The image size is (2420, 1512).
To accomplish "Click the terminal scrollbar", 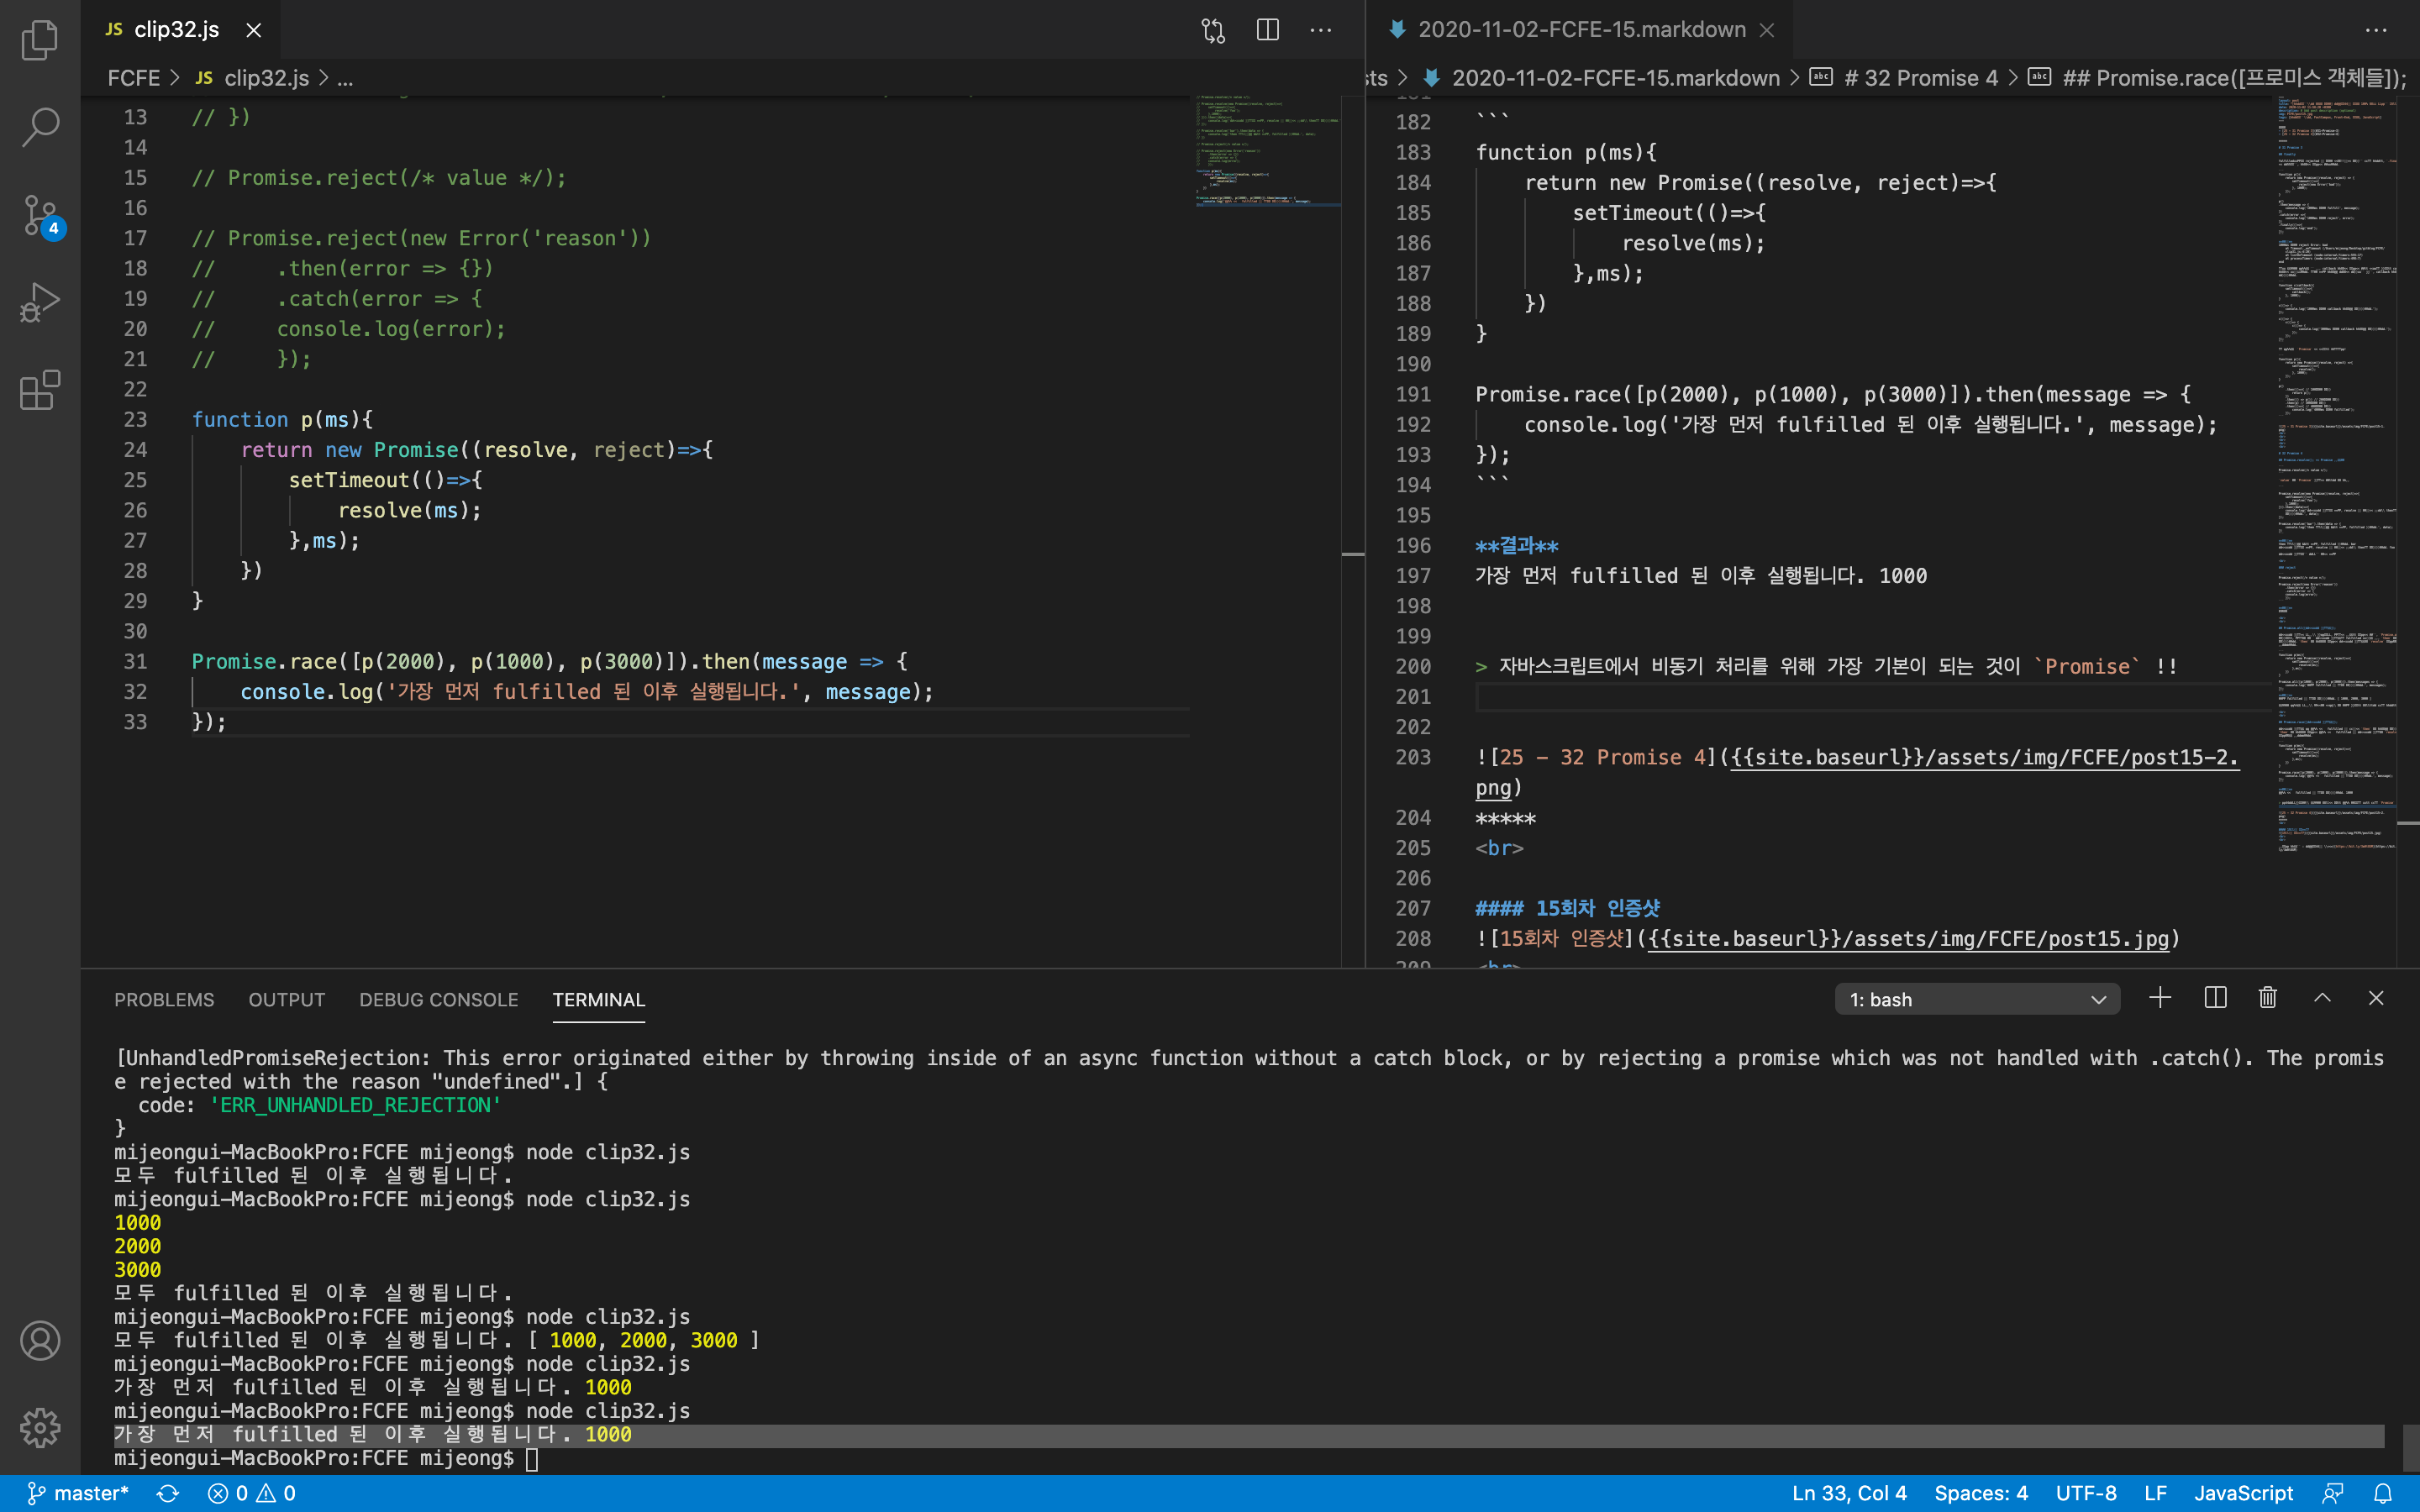I will (2409, 1447).
